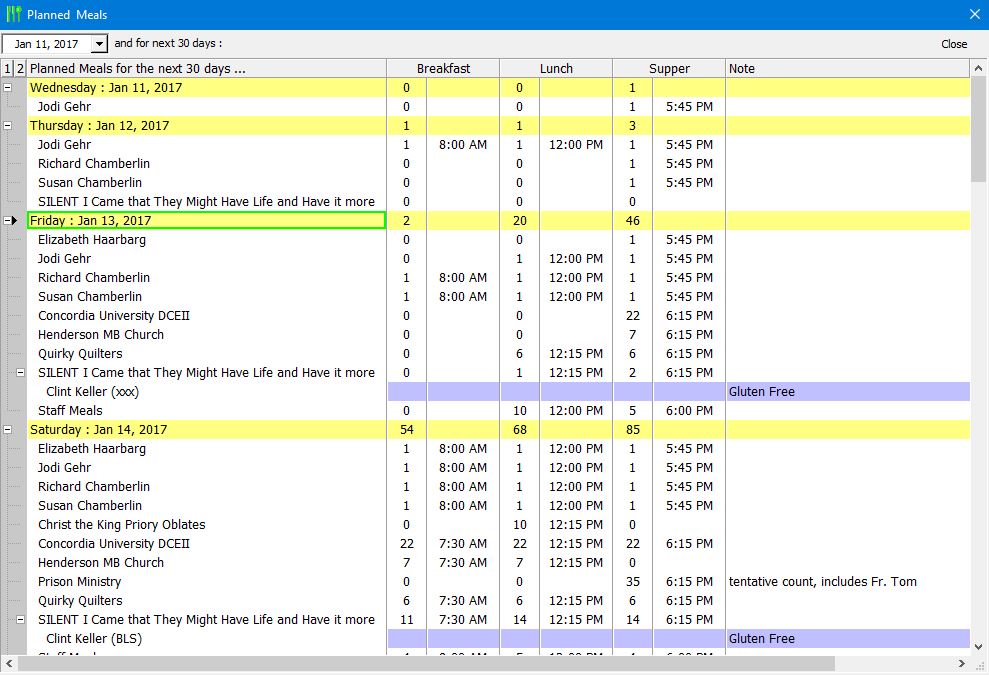Click Saturday's total breakfast count 54
Screen dimensions: 989x675
(407, 430)
